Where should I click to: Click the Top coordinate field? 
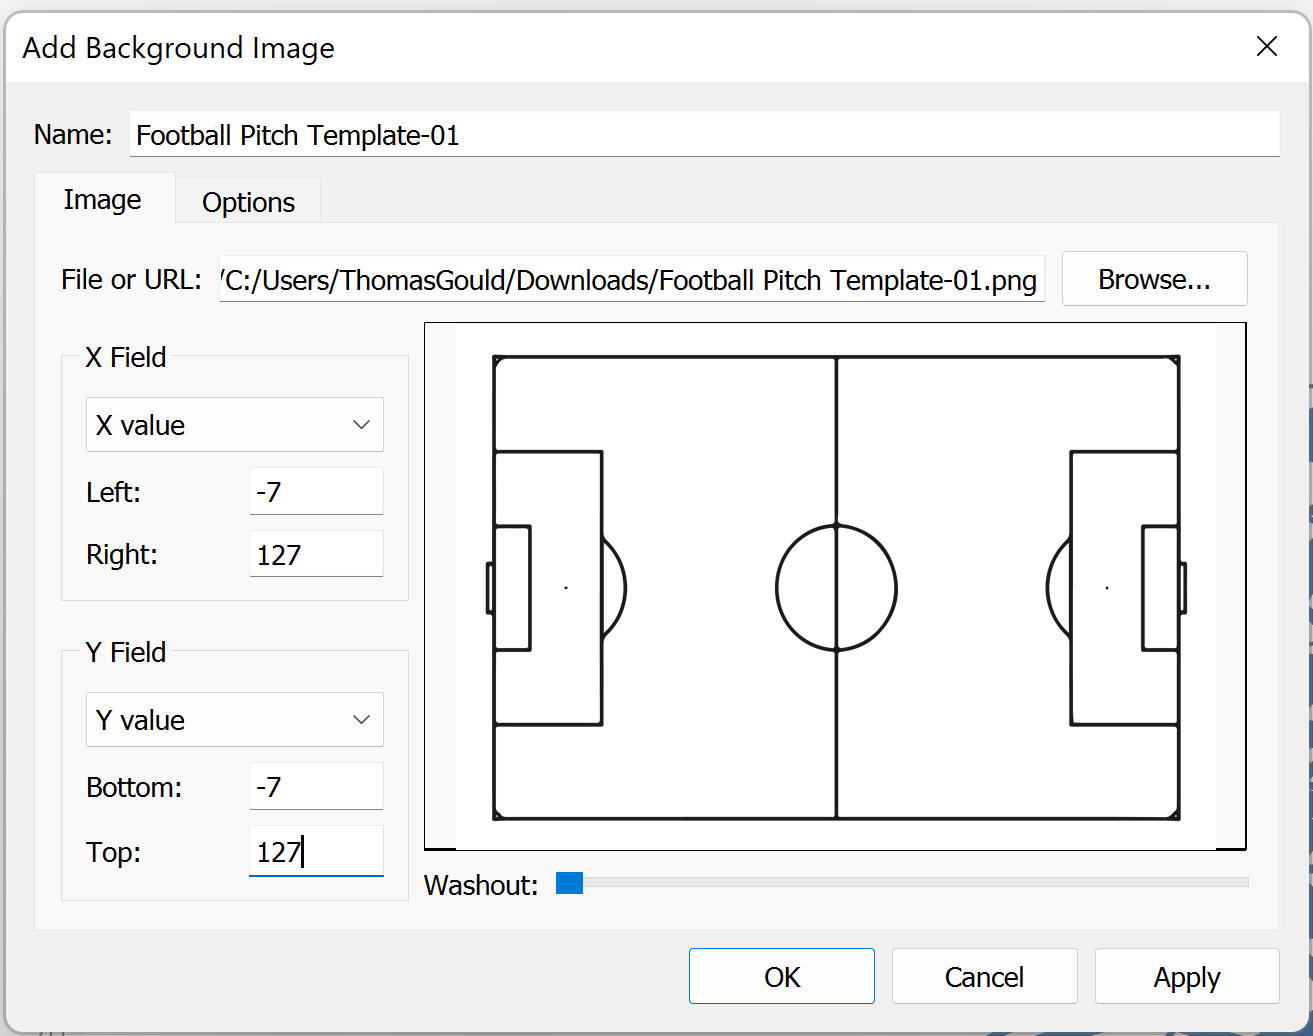(316, 852)
